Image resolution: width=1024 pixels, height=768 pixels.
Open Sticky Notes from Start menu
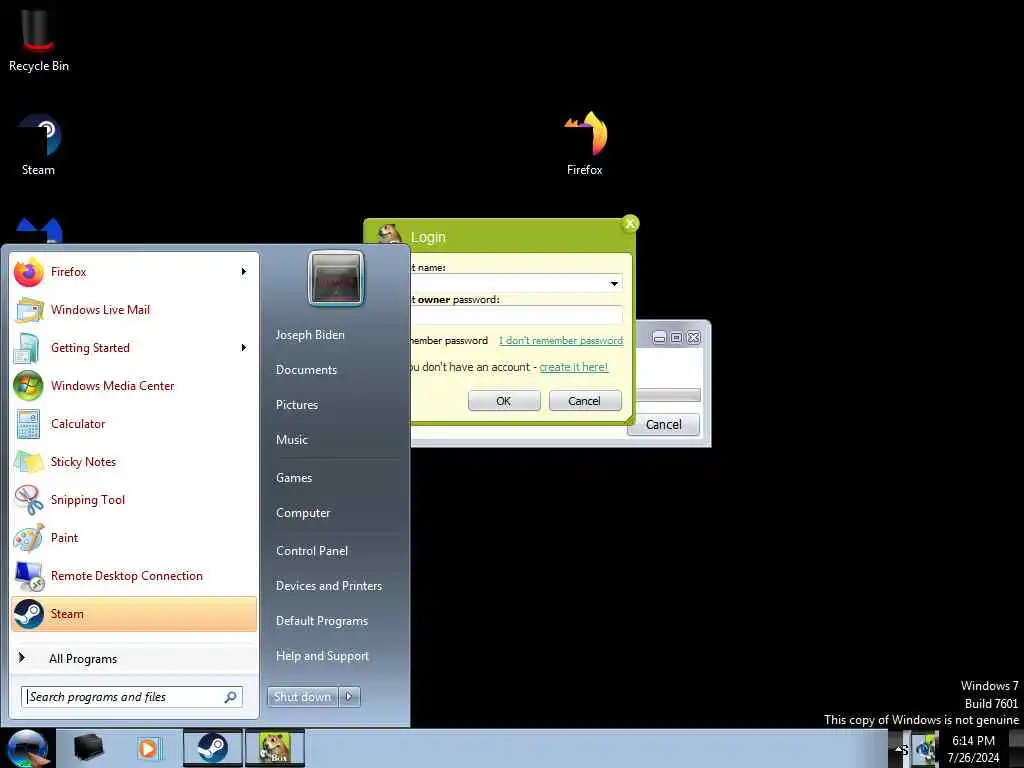pyautogui.click(x=134, y=462)
